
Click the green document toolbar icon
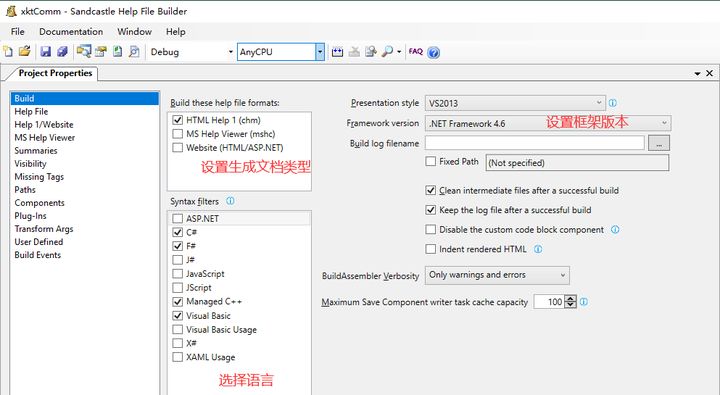click(118, 51)
